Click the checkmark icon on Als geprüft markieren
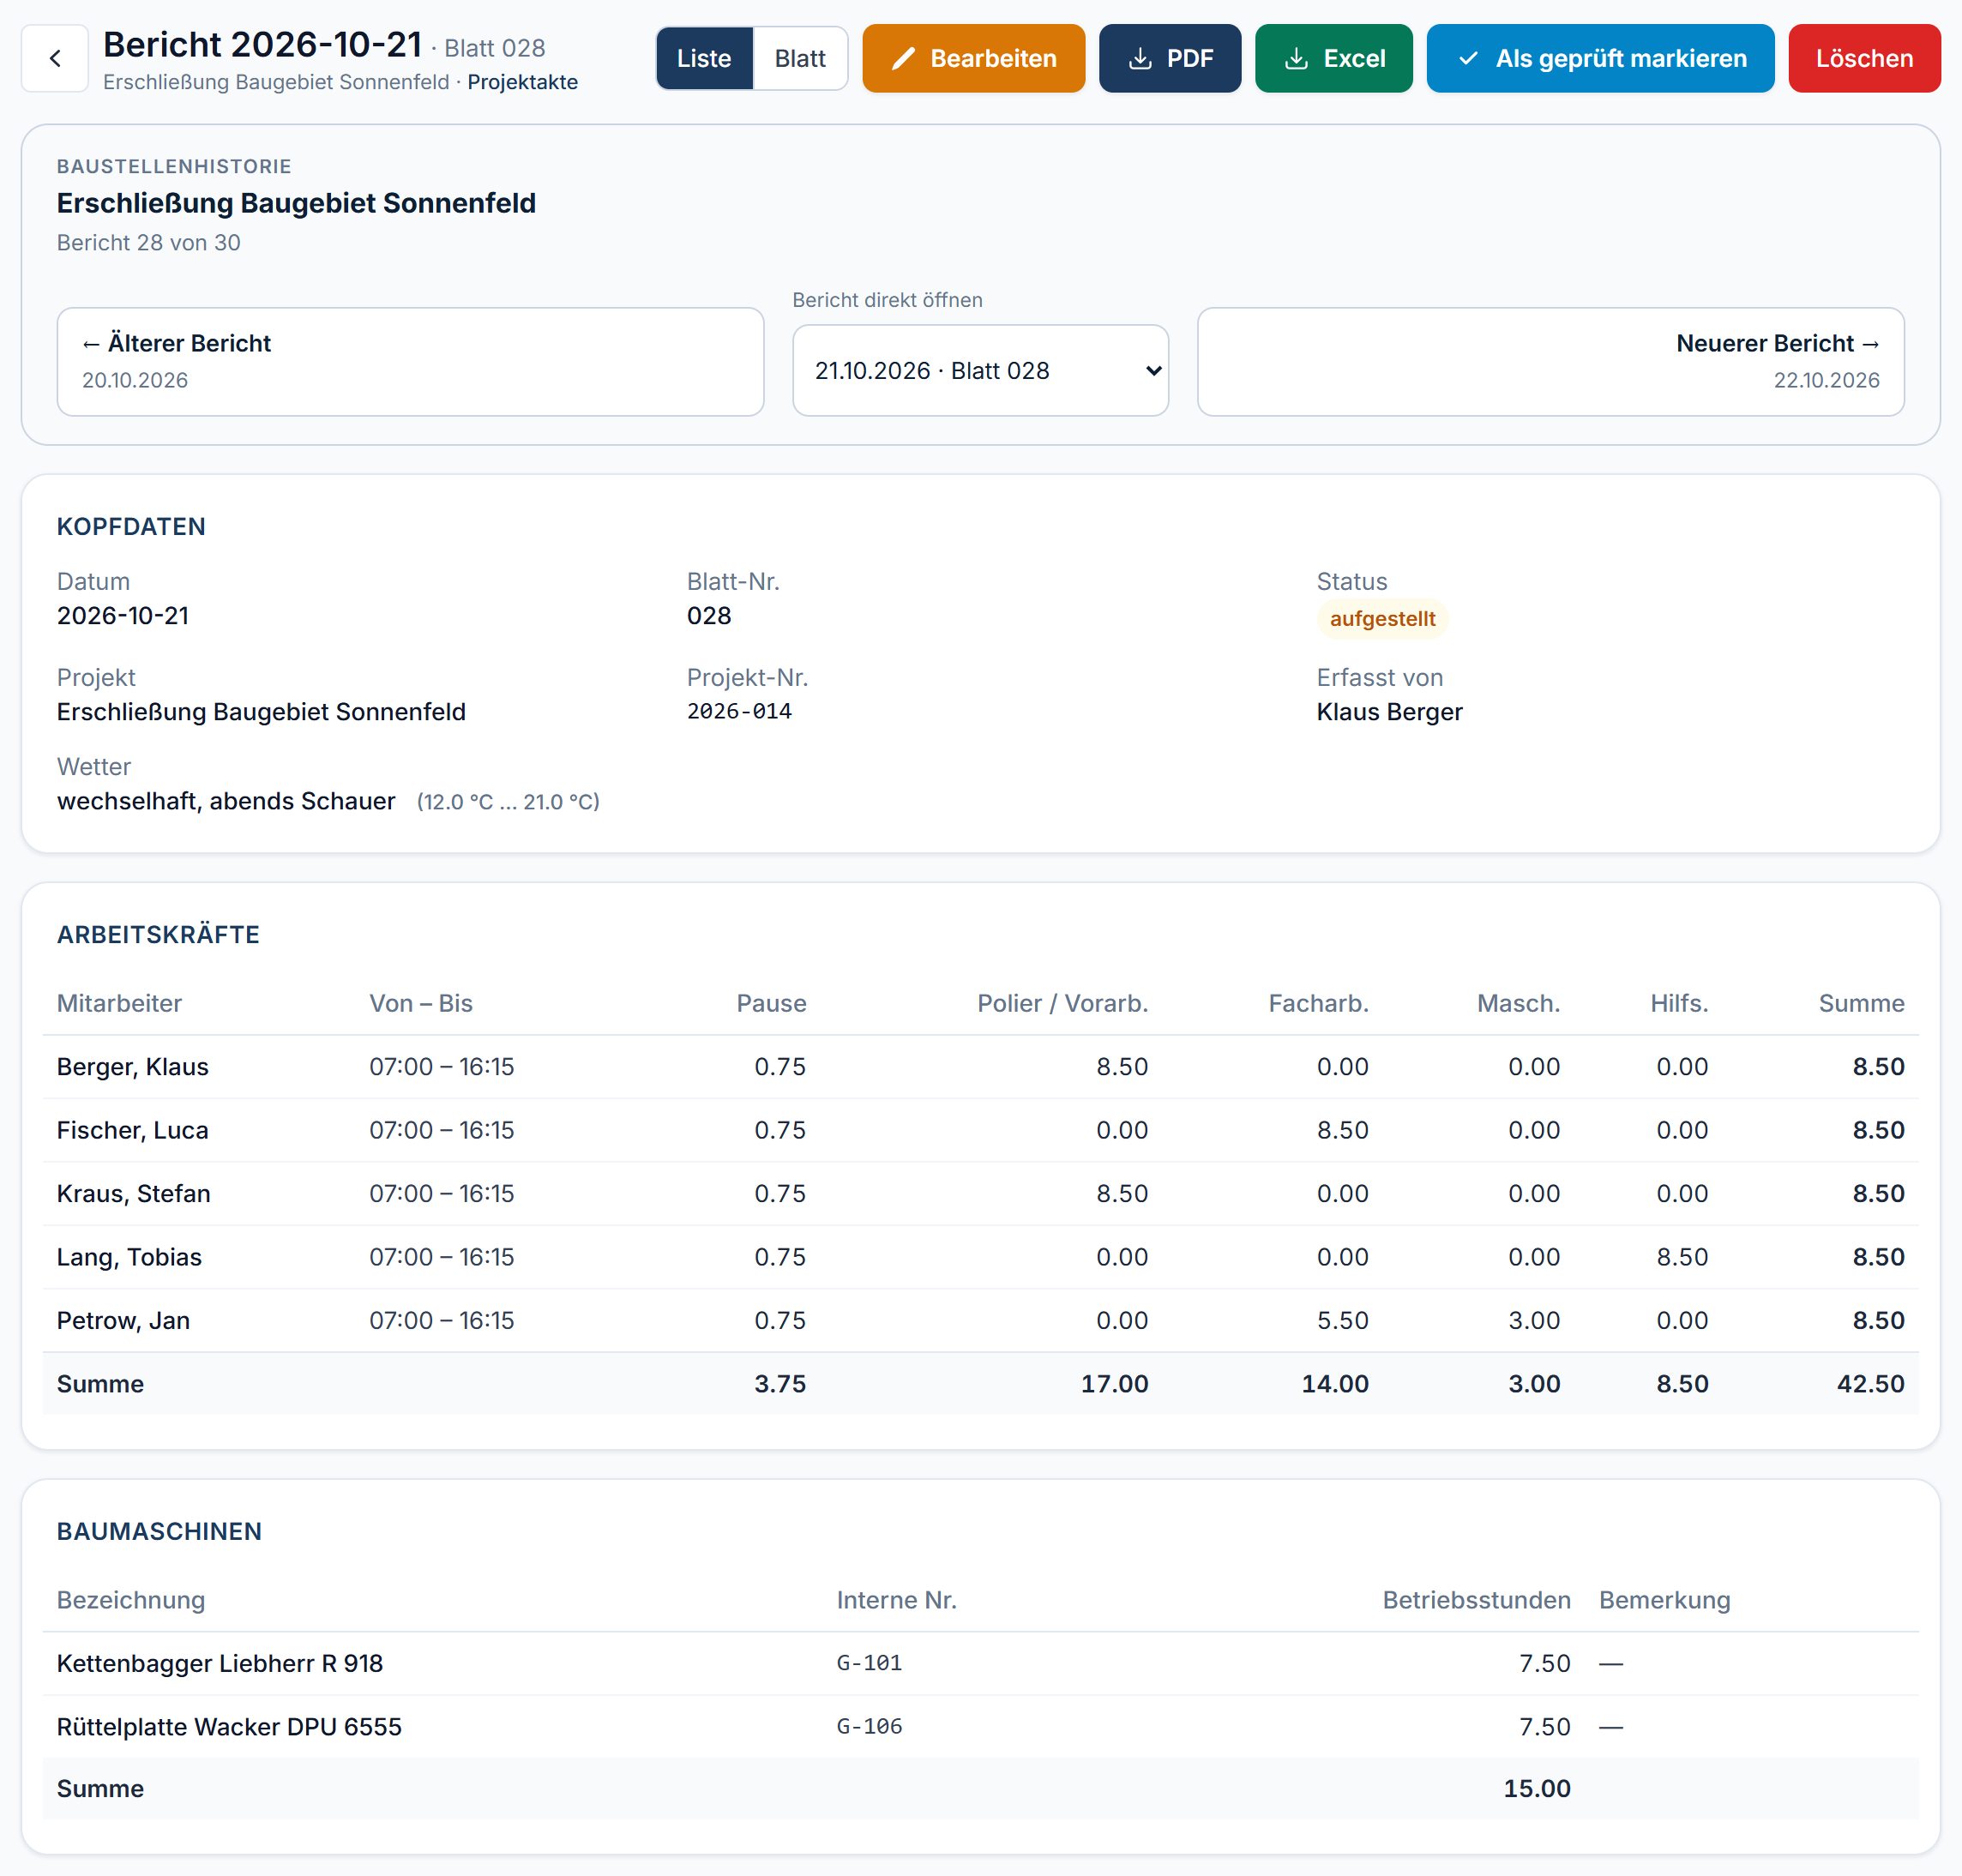The height and width of the screenshot is (1876, 1962). click(1467, 59)
